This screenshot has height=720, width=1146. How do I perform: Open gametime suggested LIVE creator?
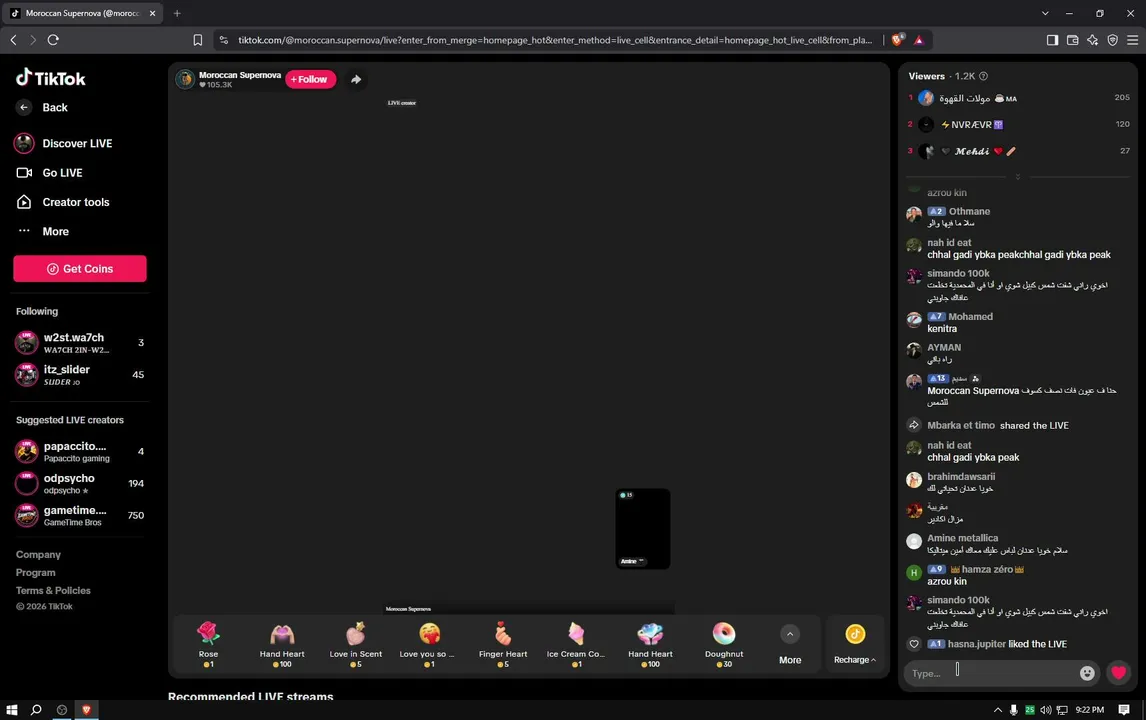coord(80,515)
